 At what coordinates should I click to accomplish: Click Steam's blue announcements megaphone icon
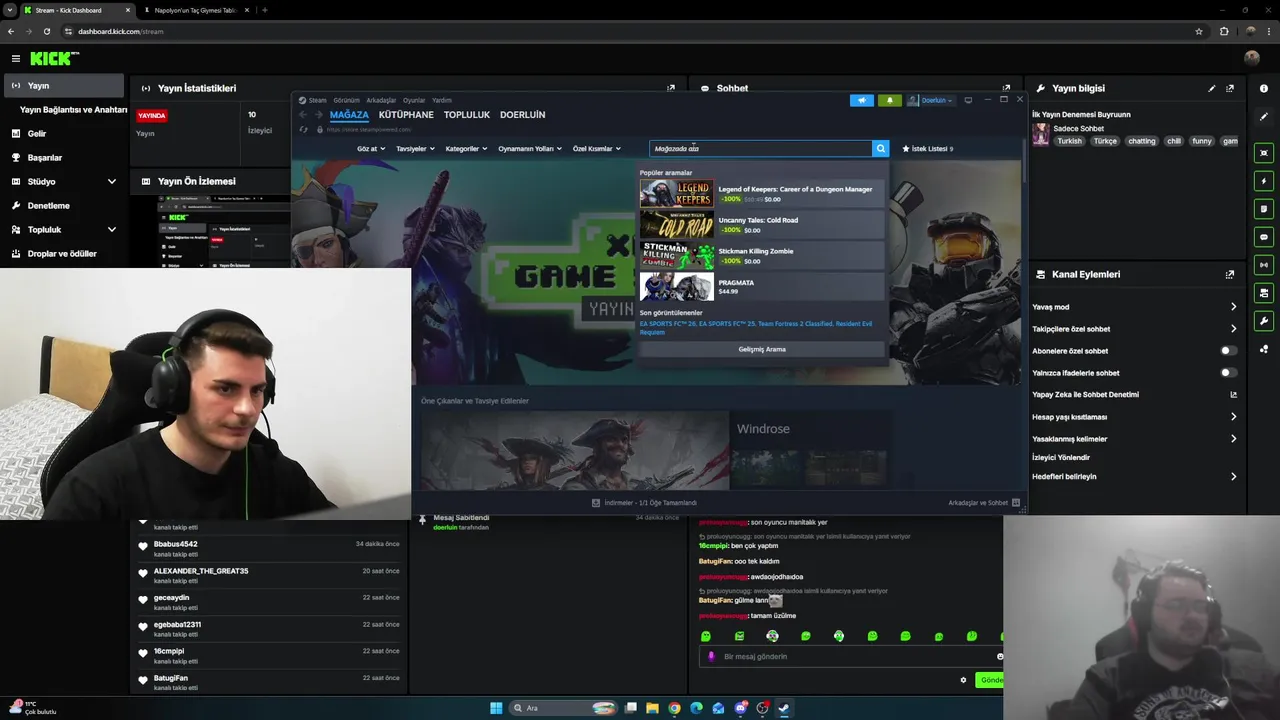click(x=861, y=100)
